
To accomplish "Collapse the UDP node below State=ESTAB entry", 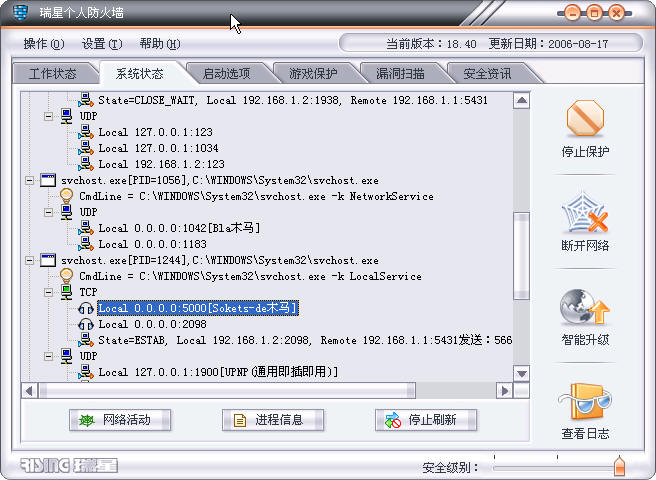I will point(49,356).
